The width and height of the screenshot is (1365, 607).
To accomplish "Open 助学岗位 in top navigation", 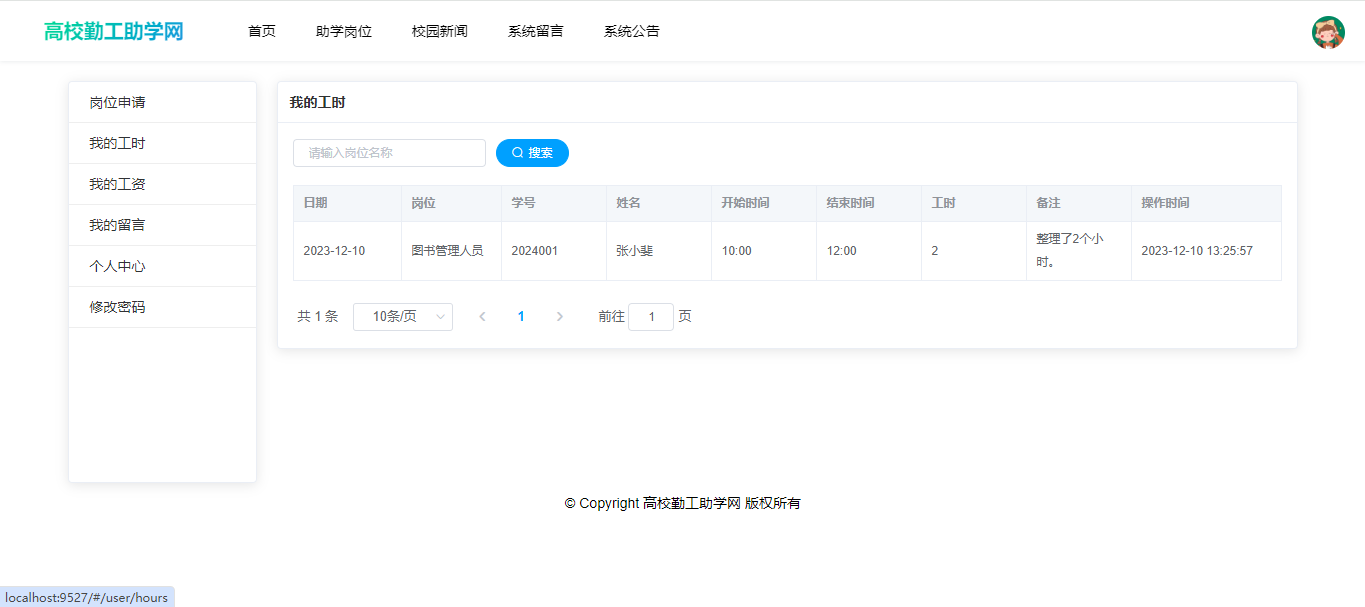I will click(344, 31).
